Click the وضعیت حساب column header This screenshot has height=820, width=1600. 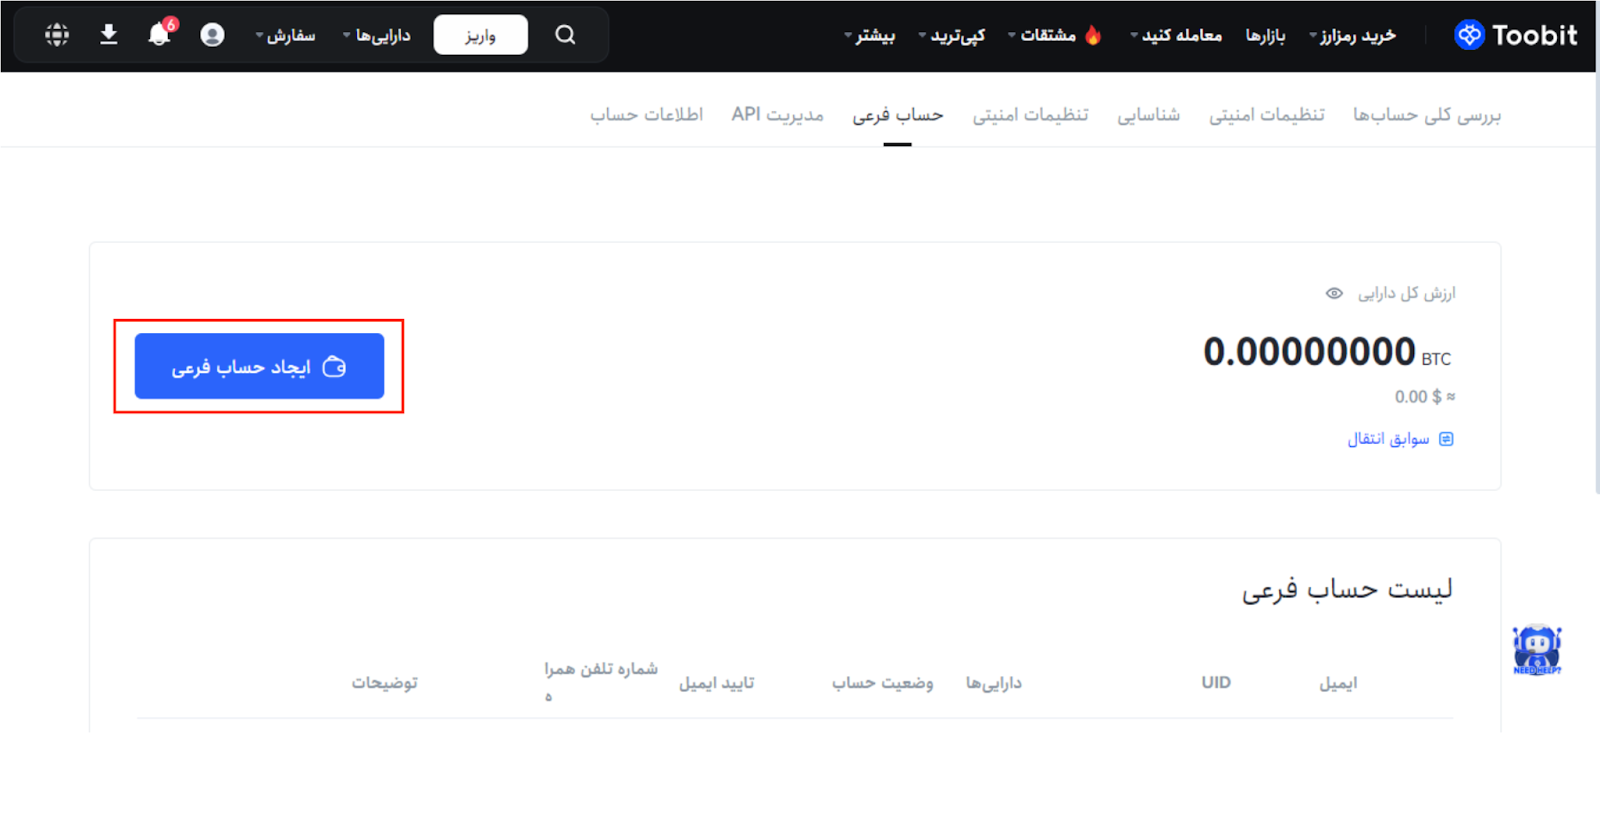[x=882, y=683]
